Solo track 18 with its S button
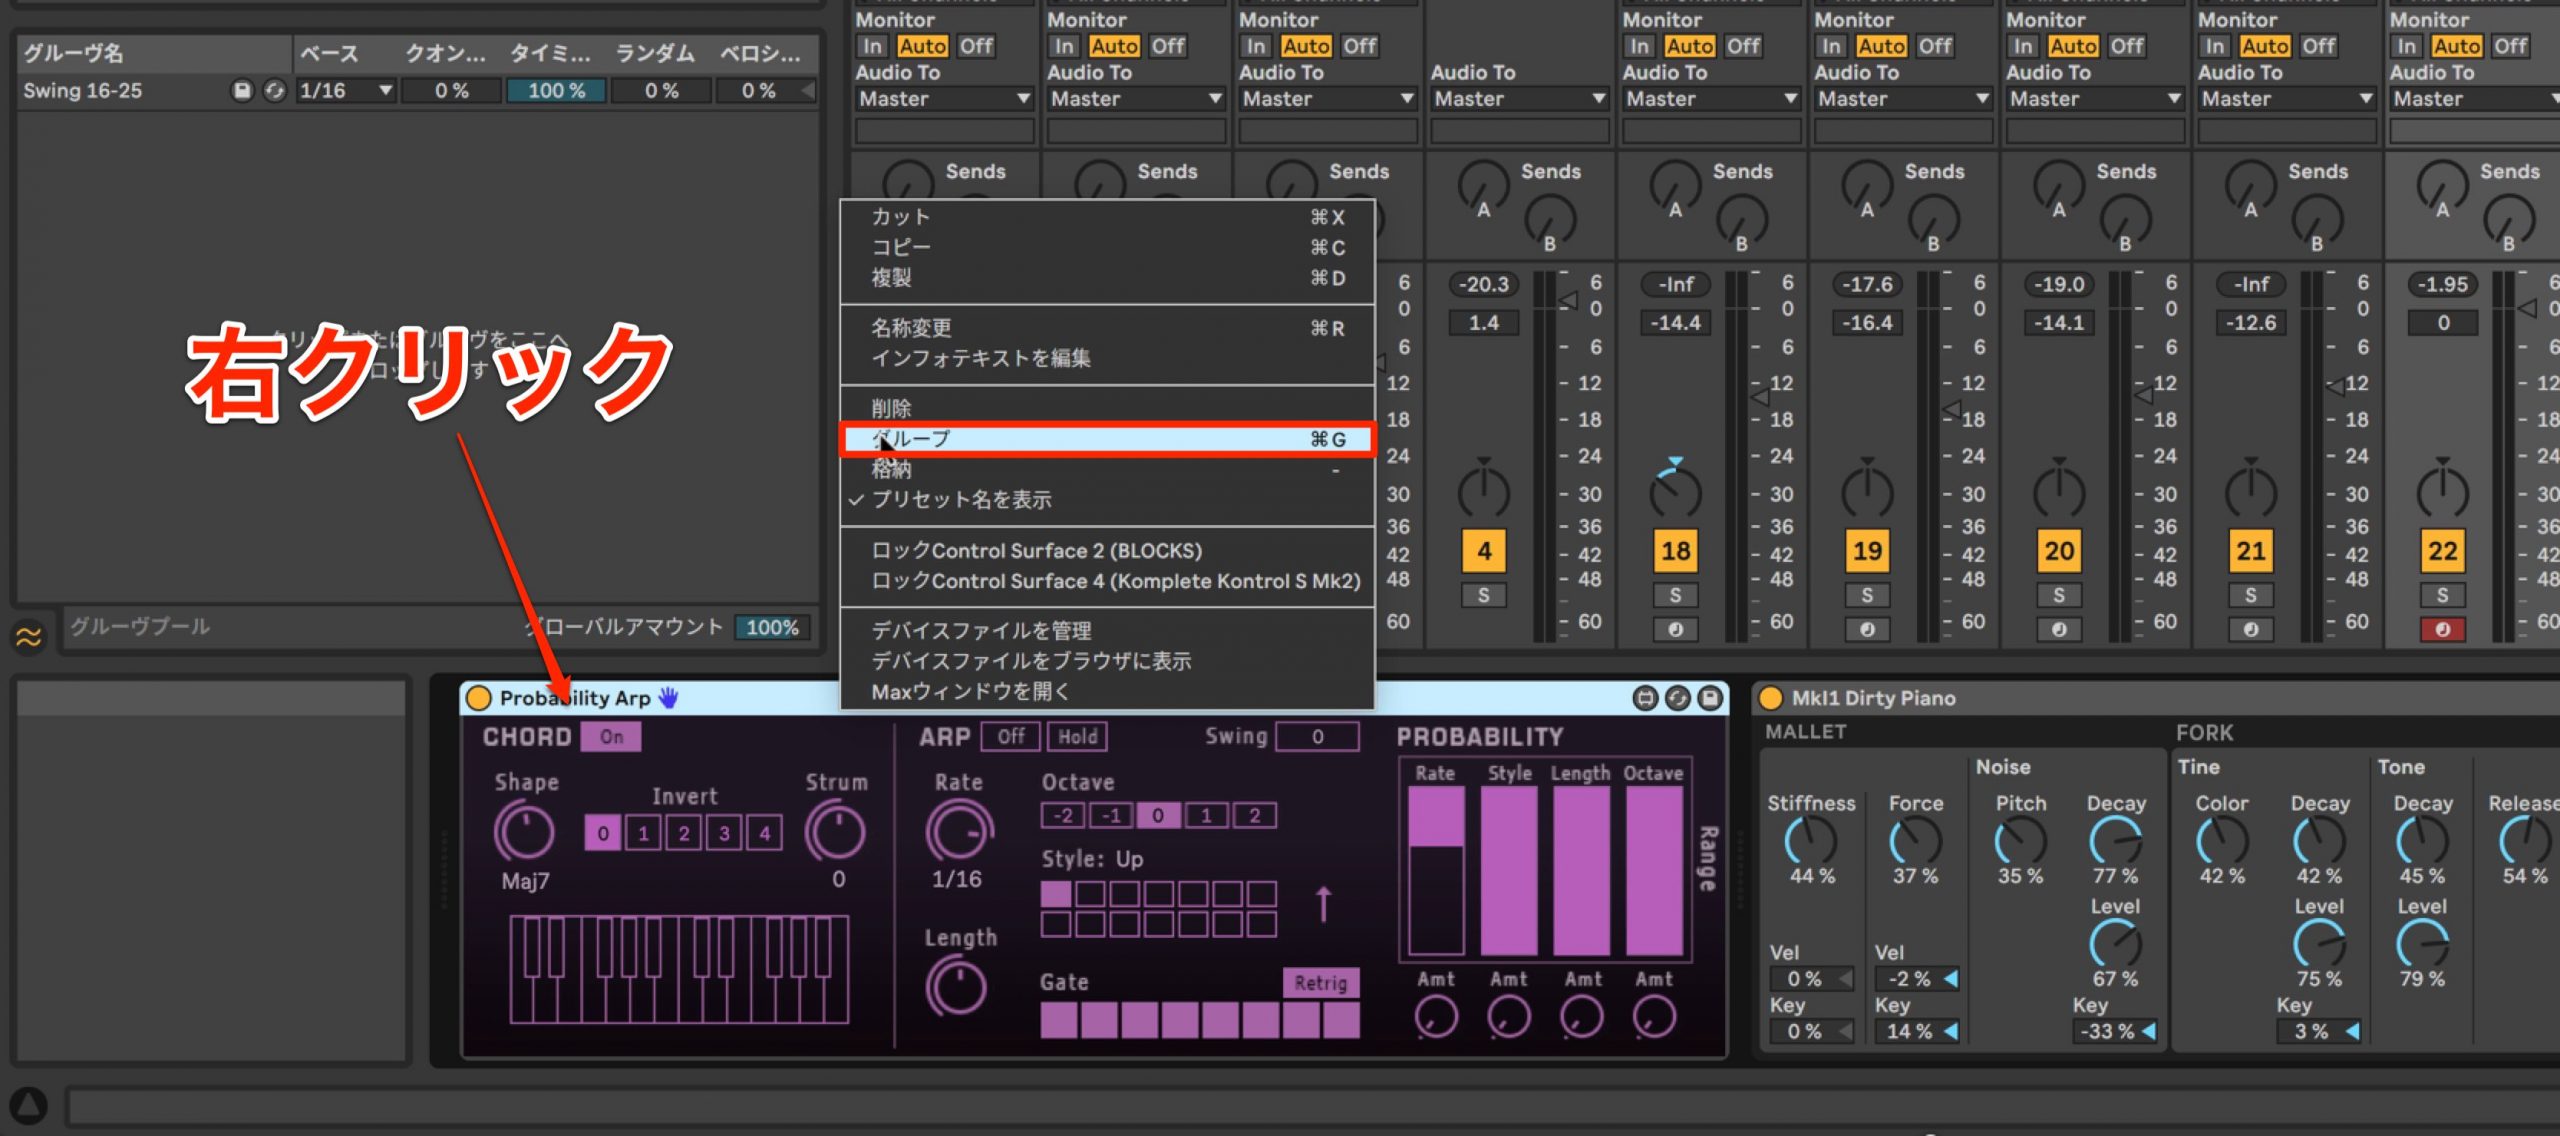This screenshot has width=2560, height=1136. [1675, 596]
